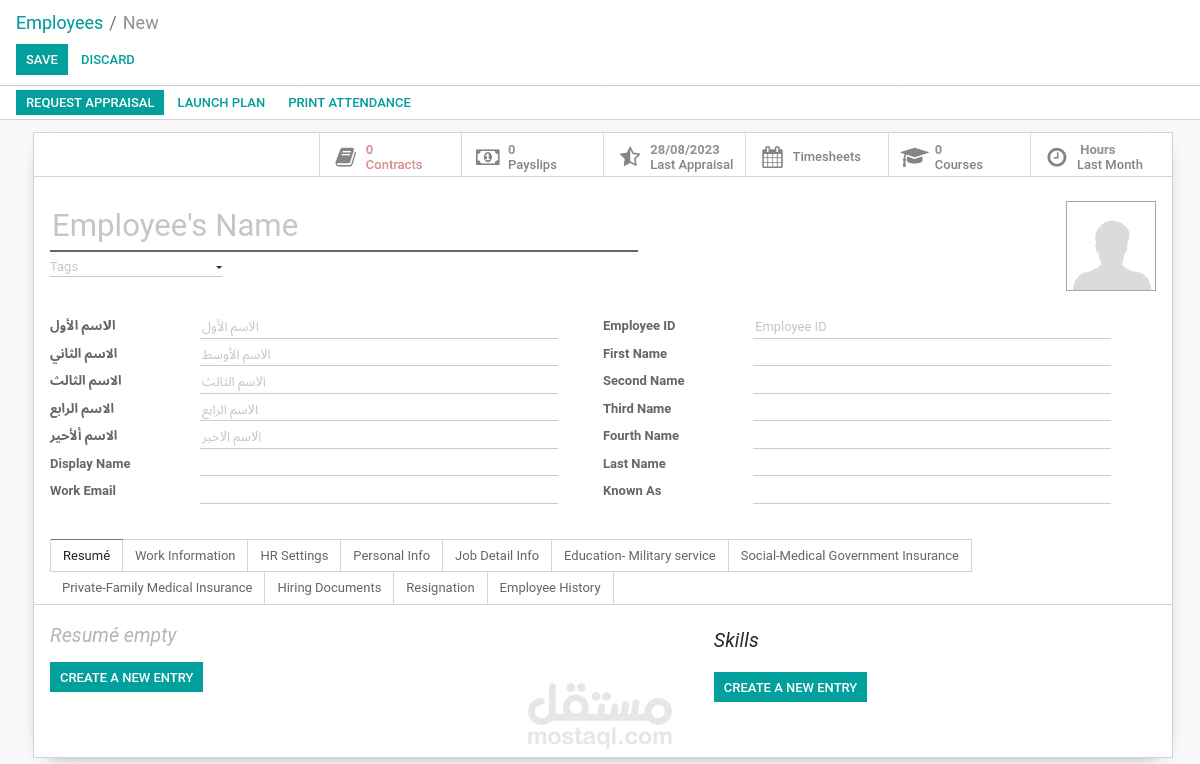The image size is (1200, 764).
Task: Open the Last Appraisal 28/08/2023 stat button
Action: point(675,156)
